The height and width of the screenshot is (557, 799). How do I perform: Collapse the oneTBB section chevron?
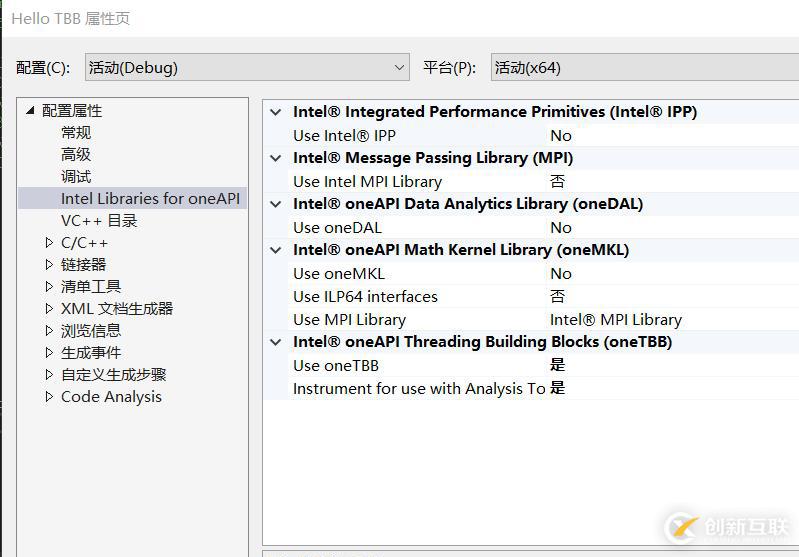[276, 342]
